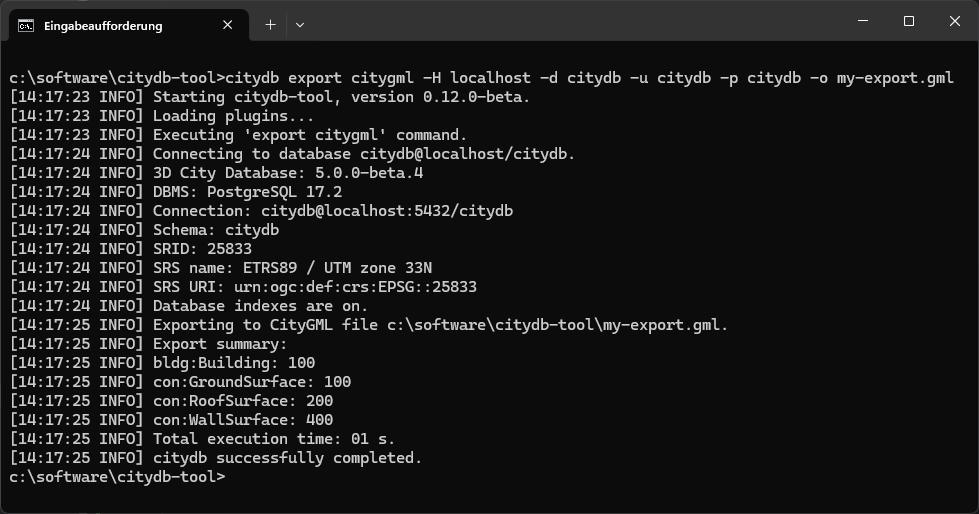Click the Command Prompt icon in tab

tap(26, 25)
